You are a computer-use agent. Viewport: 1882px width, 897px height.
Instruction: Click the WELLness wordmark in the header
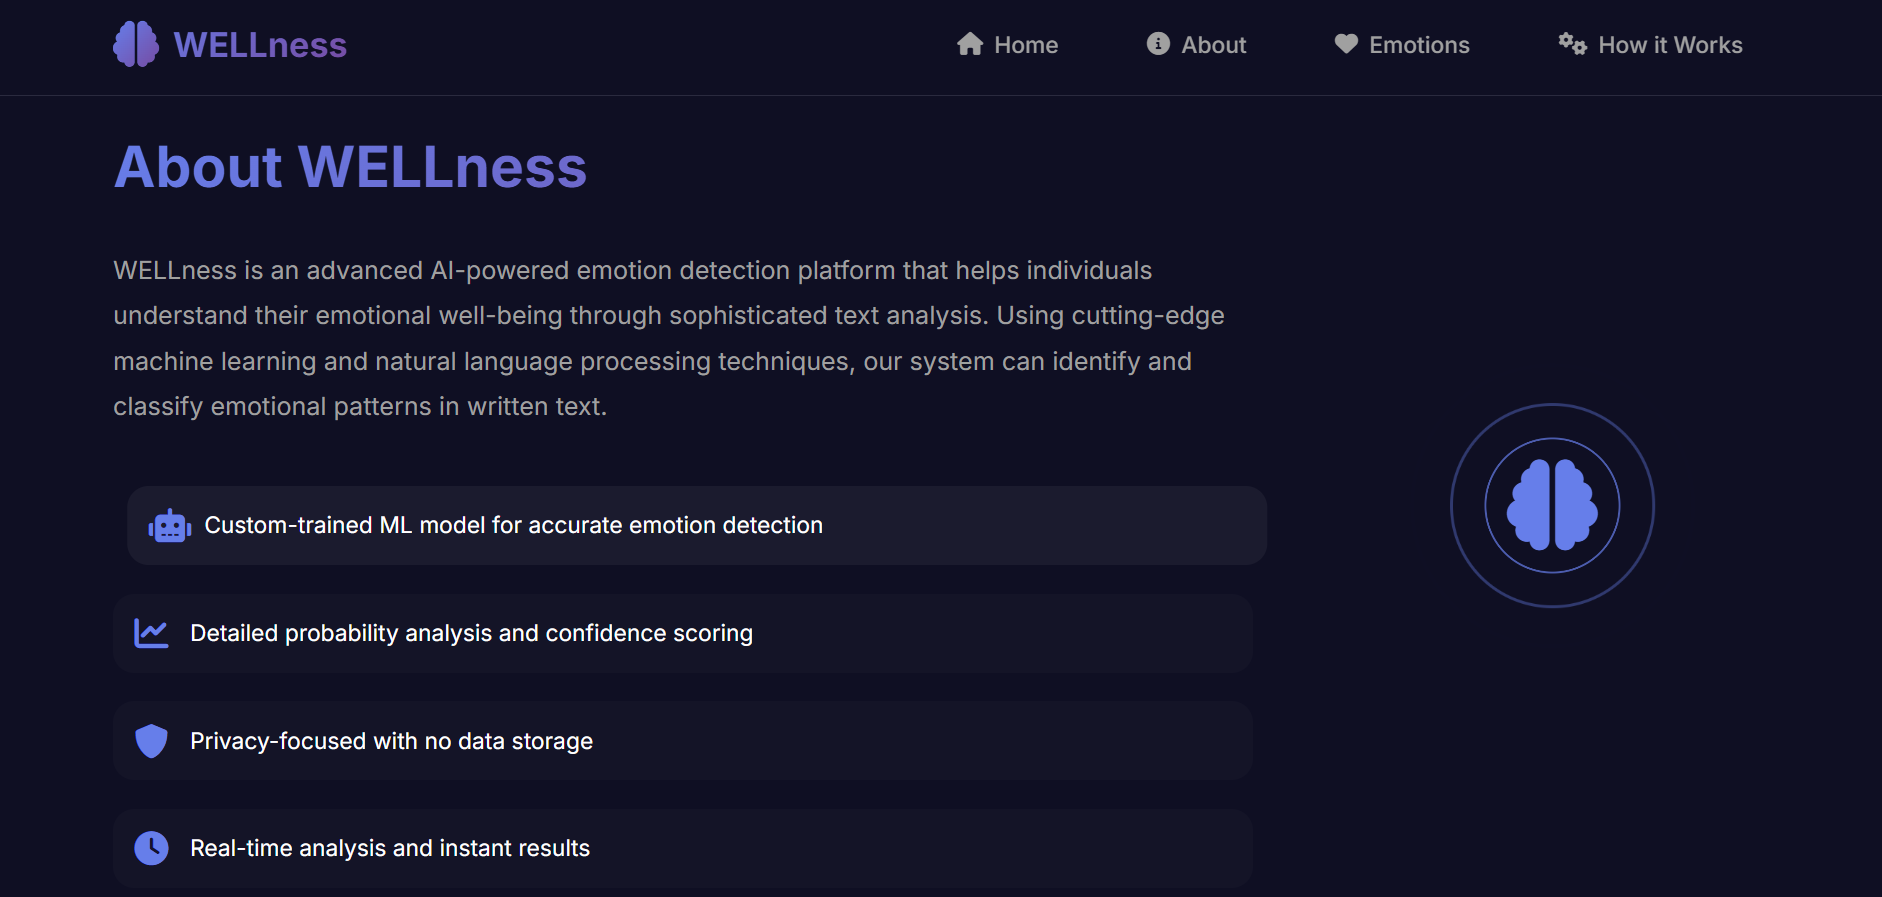point(261,44)
